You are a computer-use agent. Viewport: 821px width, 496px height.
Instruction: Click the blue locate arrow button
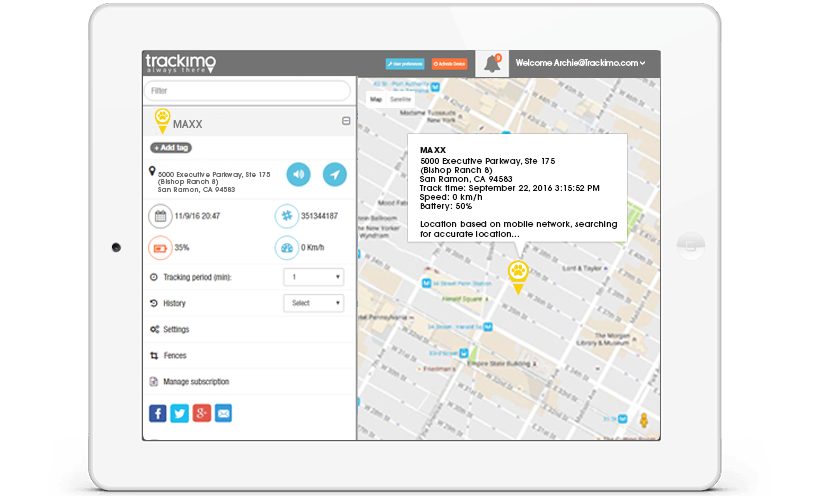(335, 174)
